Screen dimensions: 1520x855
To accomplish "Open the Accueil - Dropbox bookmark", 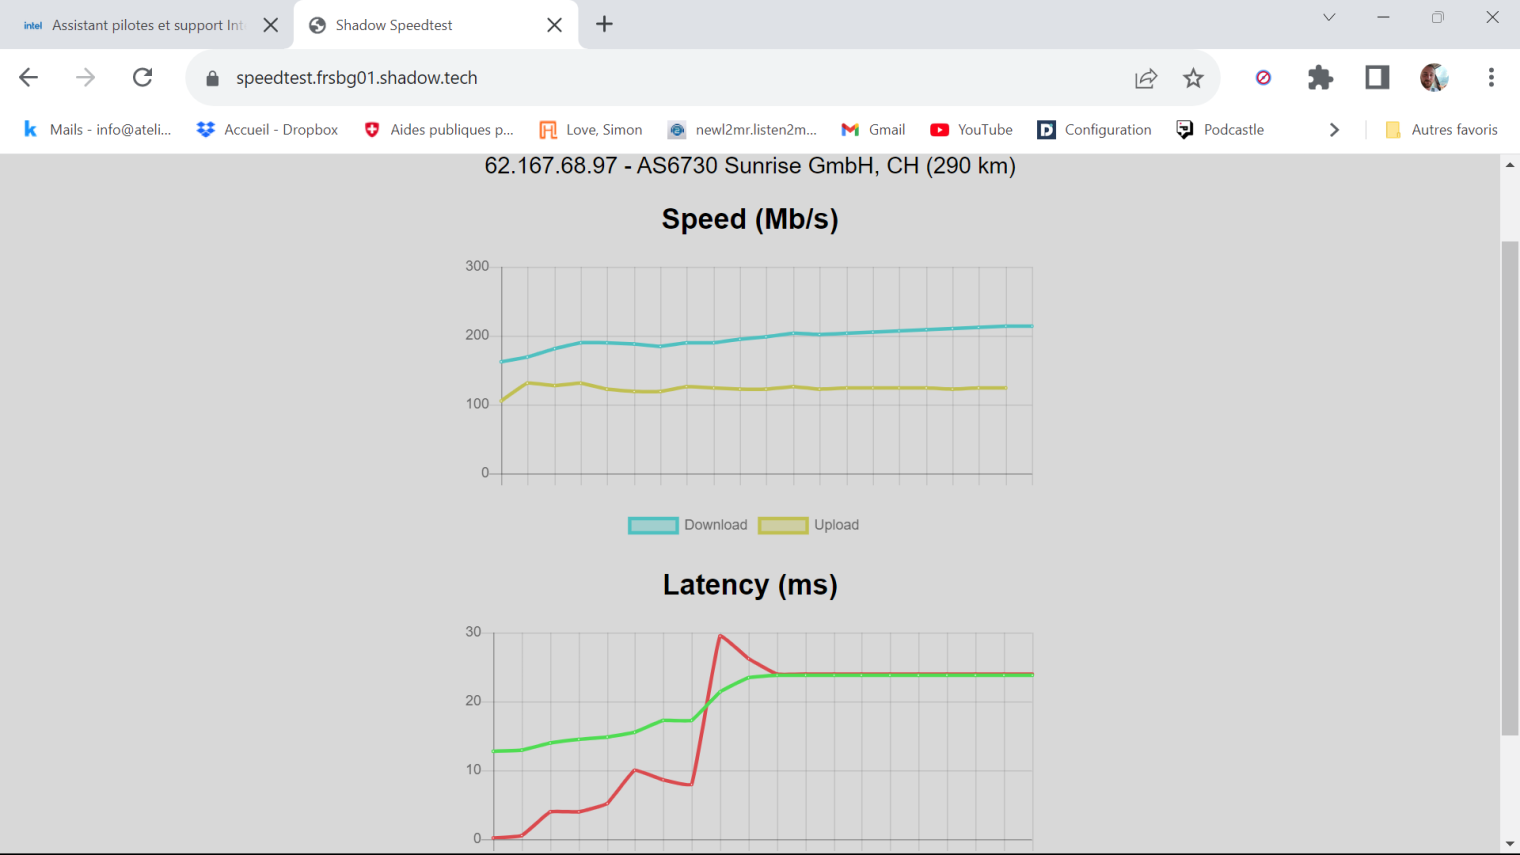I will tap(268, 130).
